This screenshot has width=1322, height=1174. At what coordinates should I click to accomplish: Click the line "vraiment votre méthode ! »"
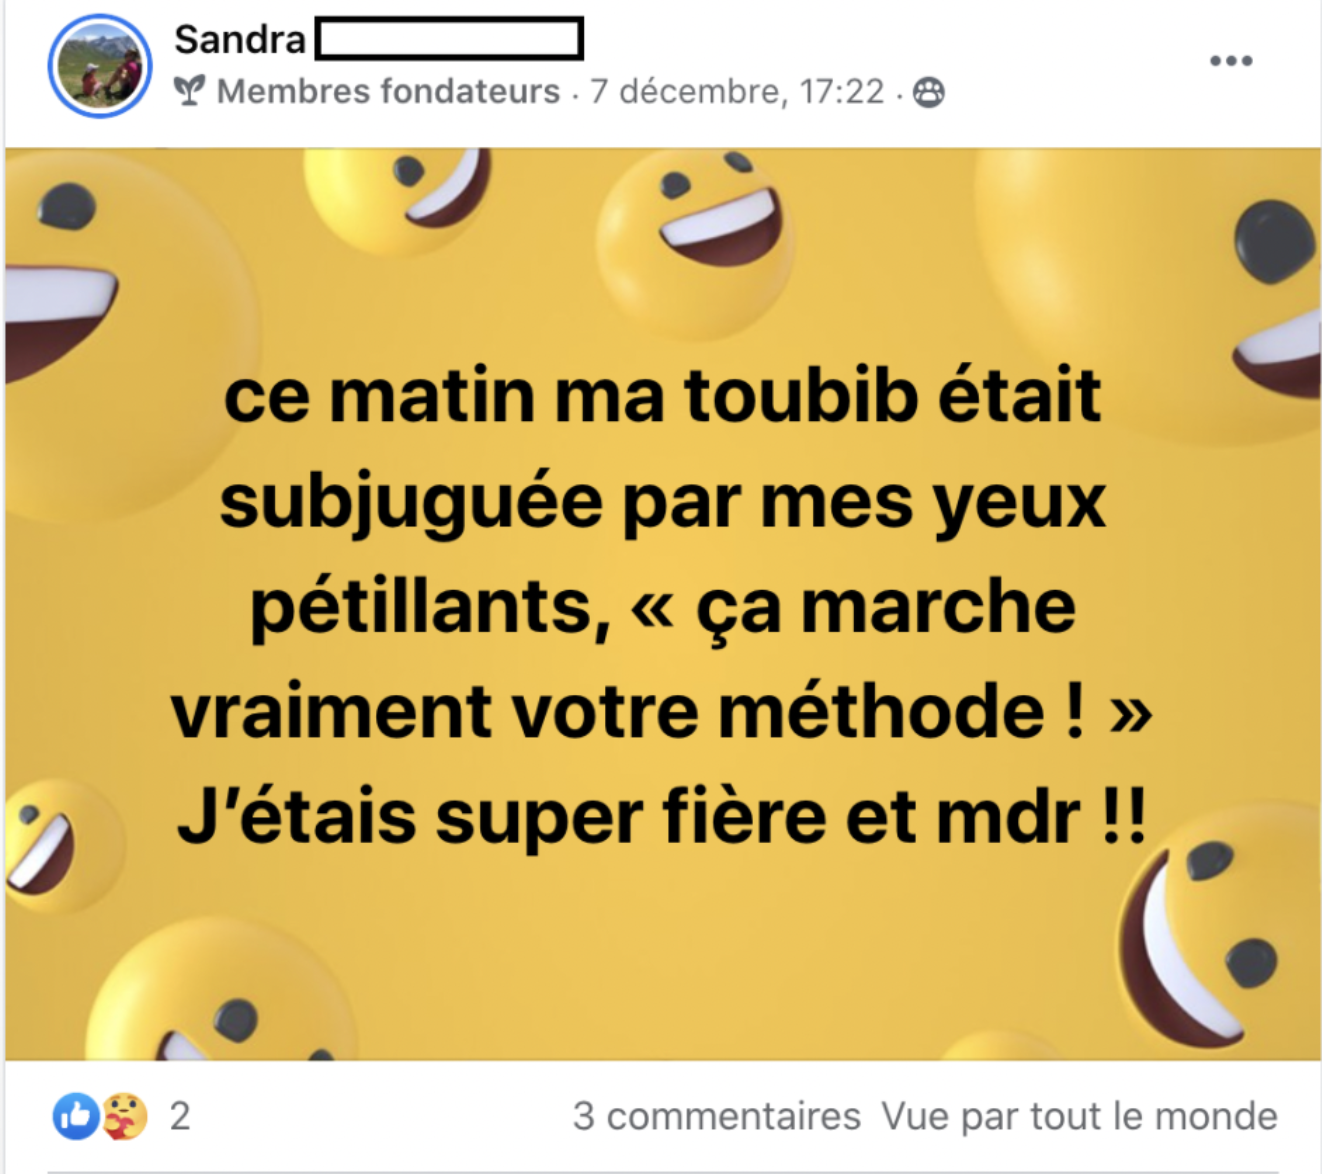(662, 711)
